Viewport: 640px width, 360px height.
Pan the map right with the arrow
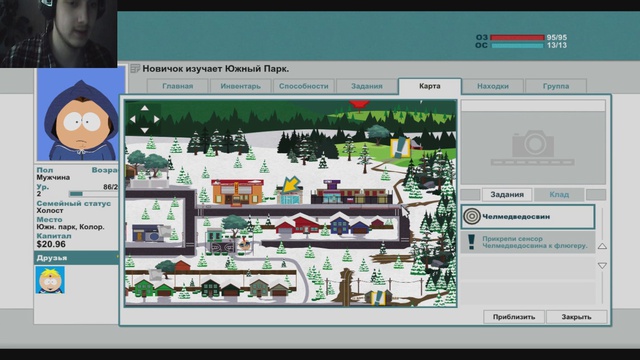pyautogui.click(x=156, y=119)
